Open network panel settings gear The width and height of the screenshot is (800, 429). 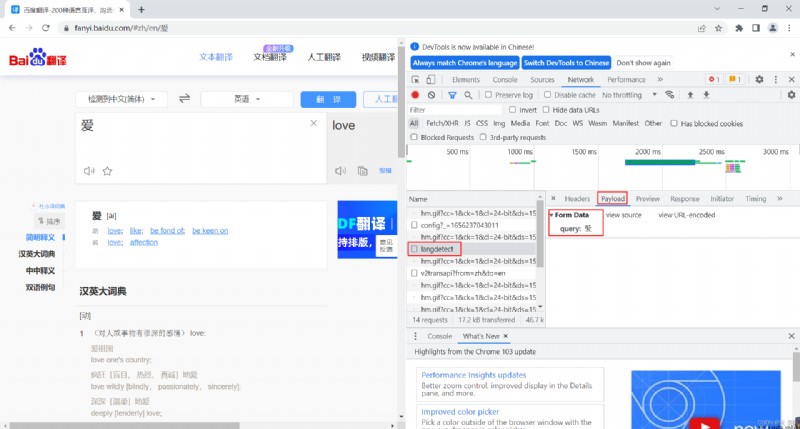(791, 95)
